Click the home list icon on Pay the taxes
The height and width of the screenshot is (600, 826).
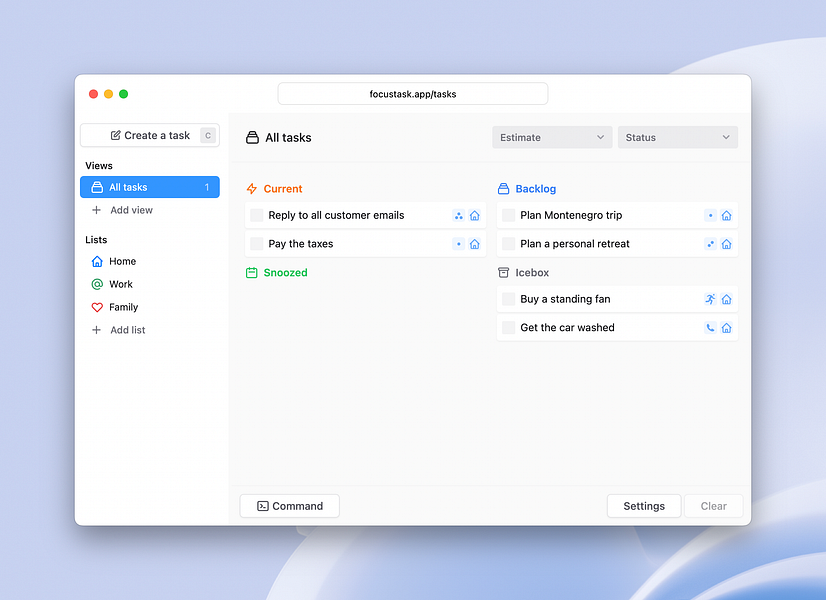(475, 244)
